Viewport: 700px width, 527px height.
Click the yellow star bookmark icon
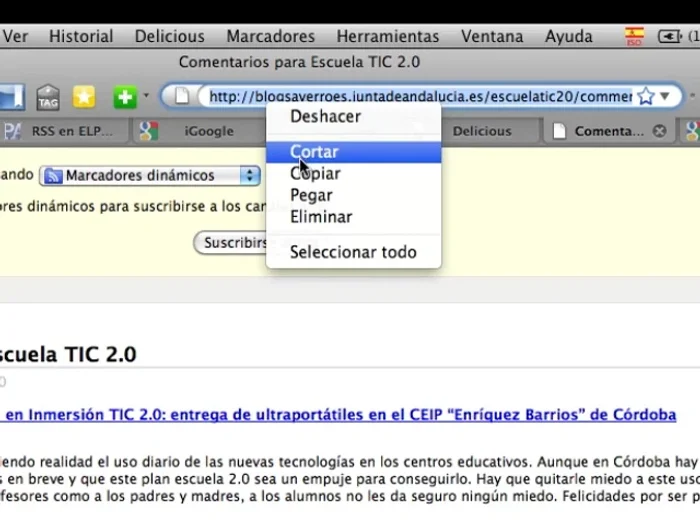[x=84, y=97]
